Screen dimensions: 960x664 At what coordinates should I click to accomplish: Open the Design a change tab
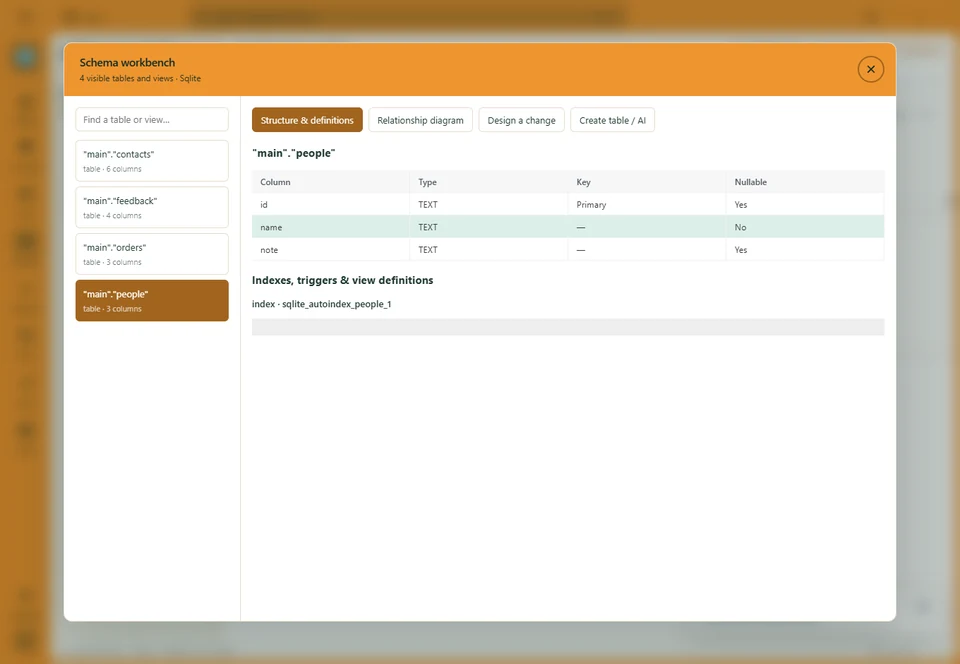pyautogui.click(x=521, y=120)
